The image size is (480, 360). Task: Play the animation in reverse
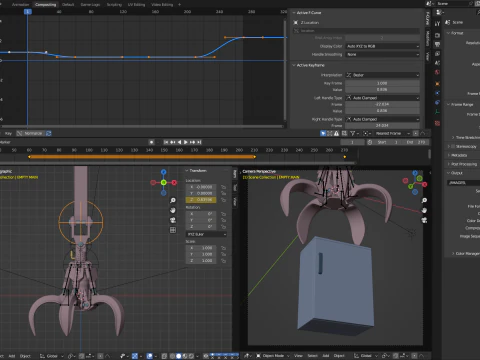click(179, 142)
